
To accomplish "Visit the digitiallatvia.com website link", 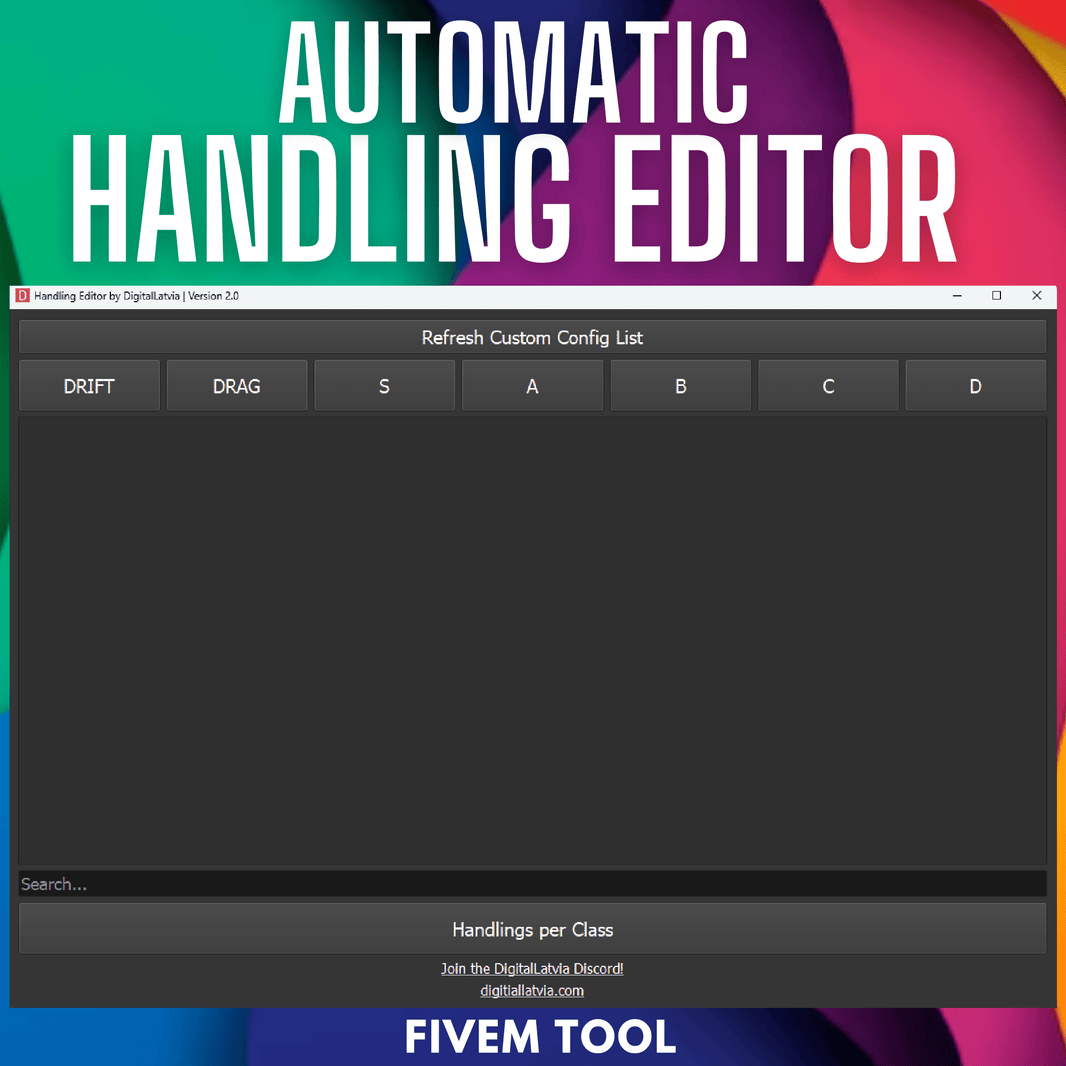I will [532, 990].
